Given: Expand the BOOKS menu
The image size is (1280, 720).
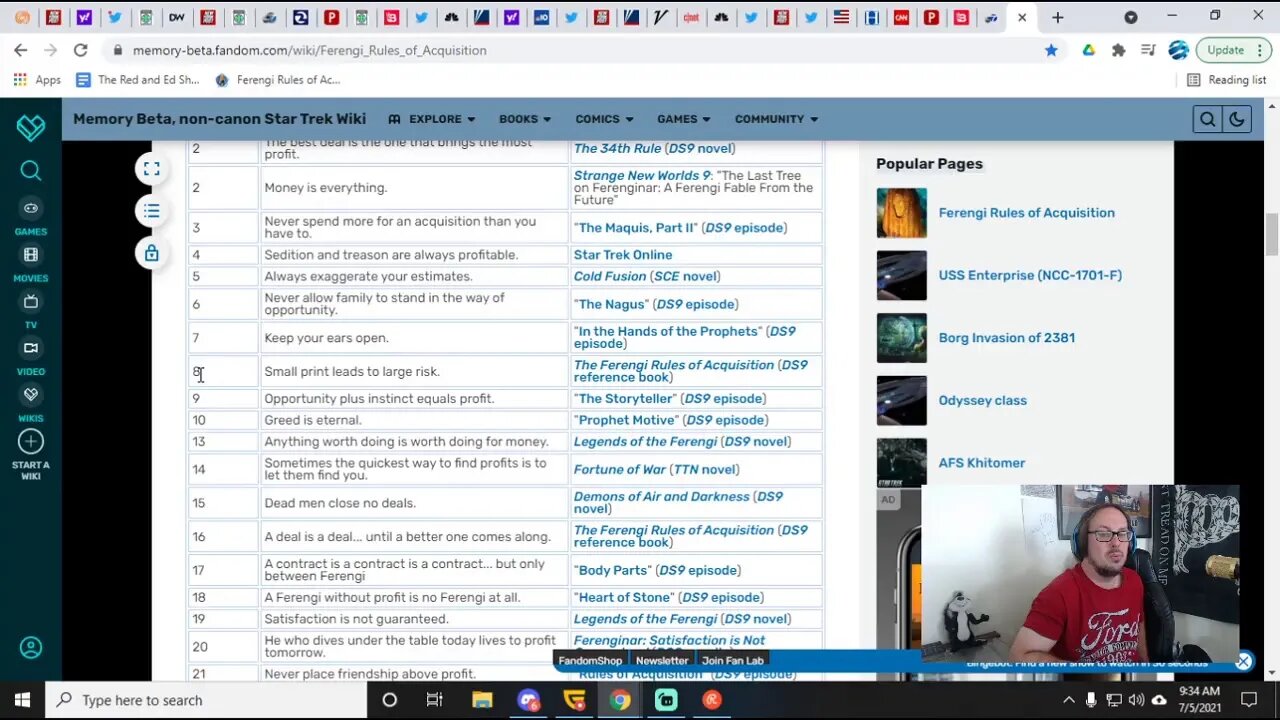Looking at the screenshot, I should (x=525, y=119).
